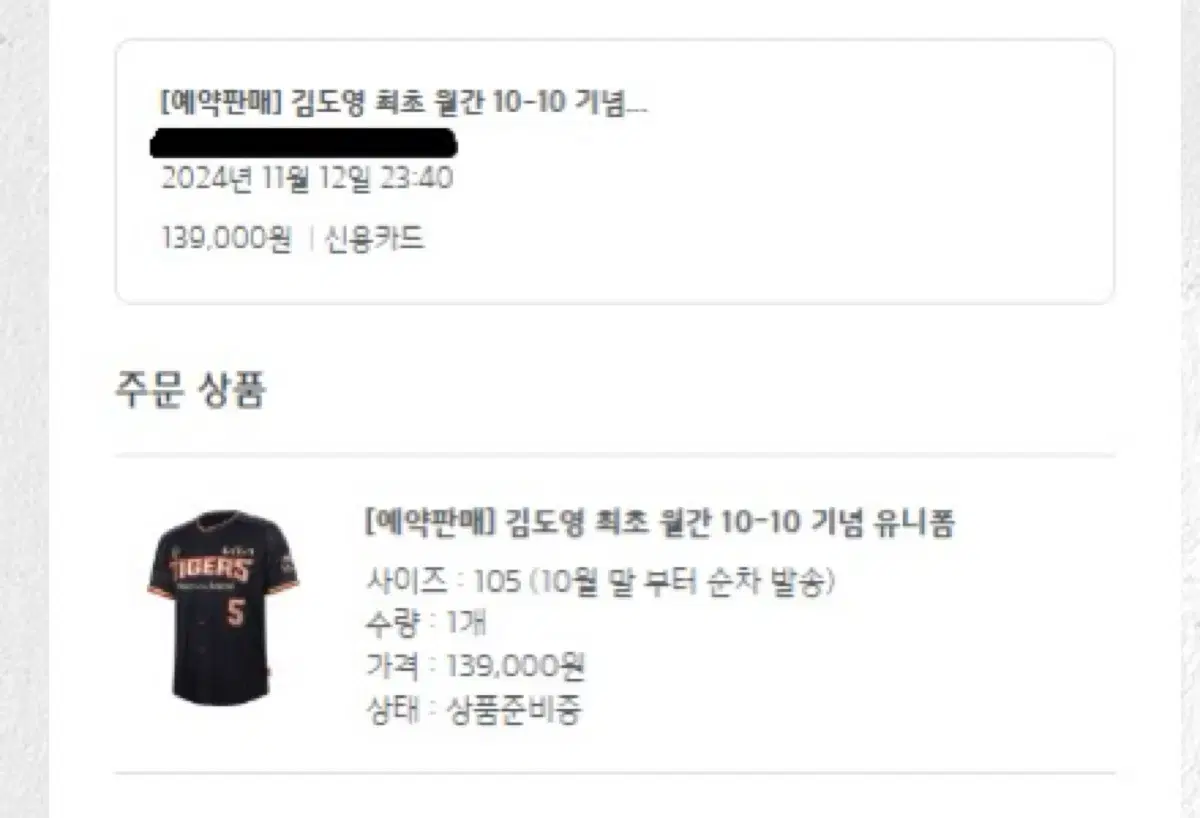Click the sleeve patch on the jersey image
This screenshot has width=1200, height=818.
287,562
